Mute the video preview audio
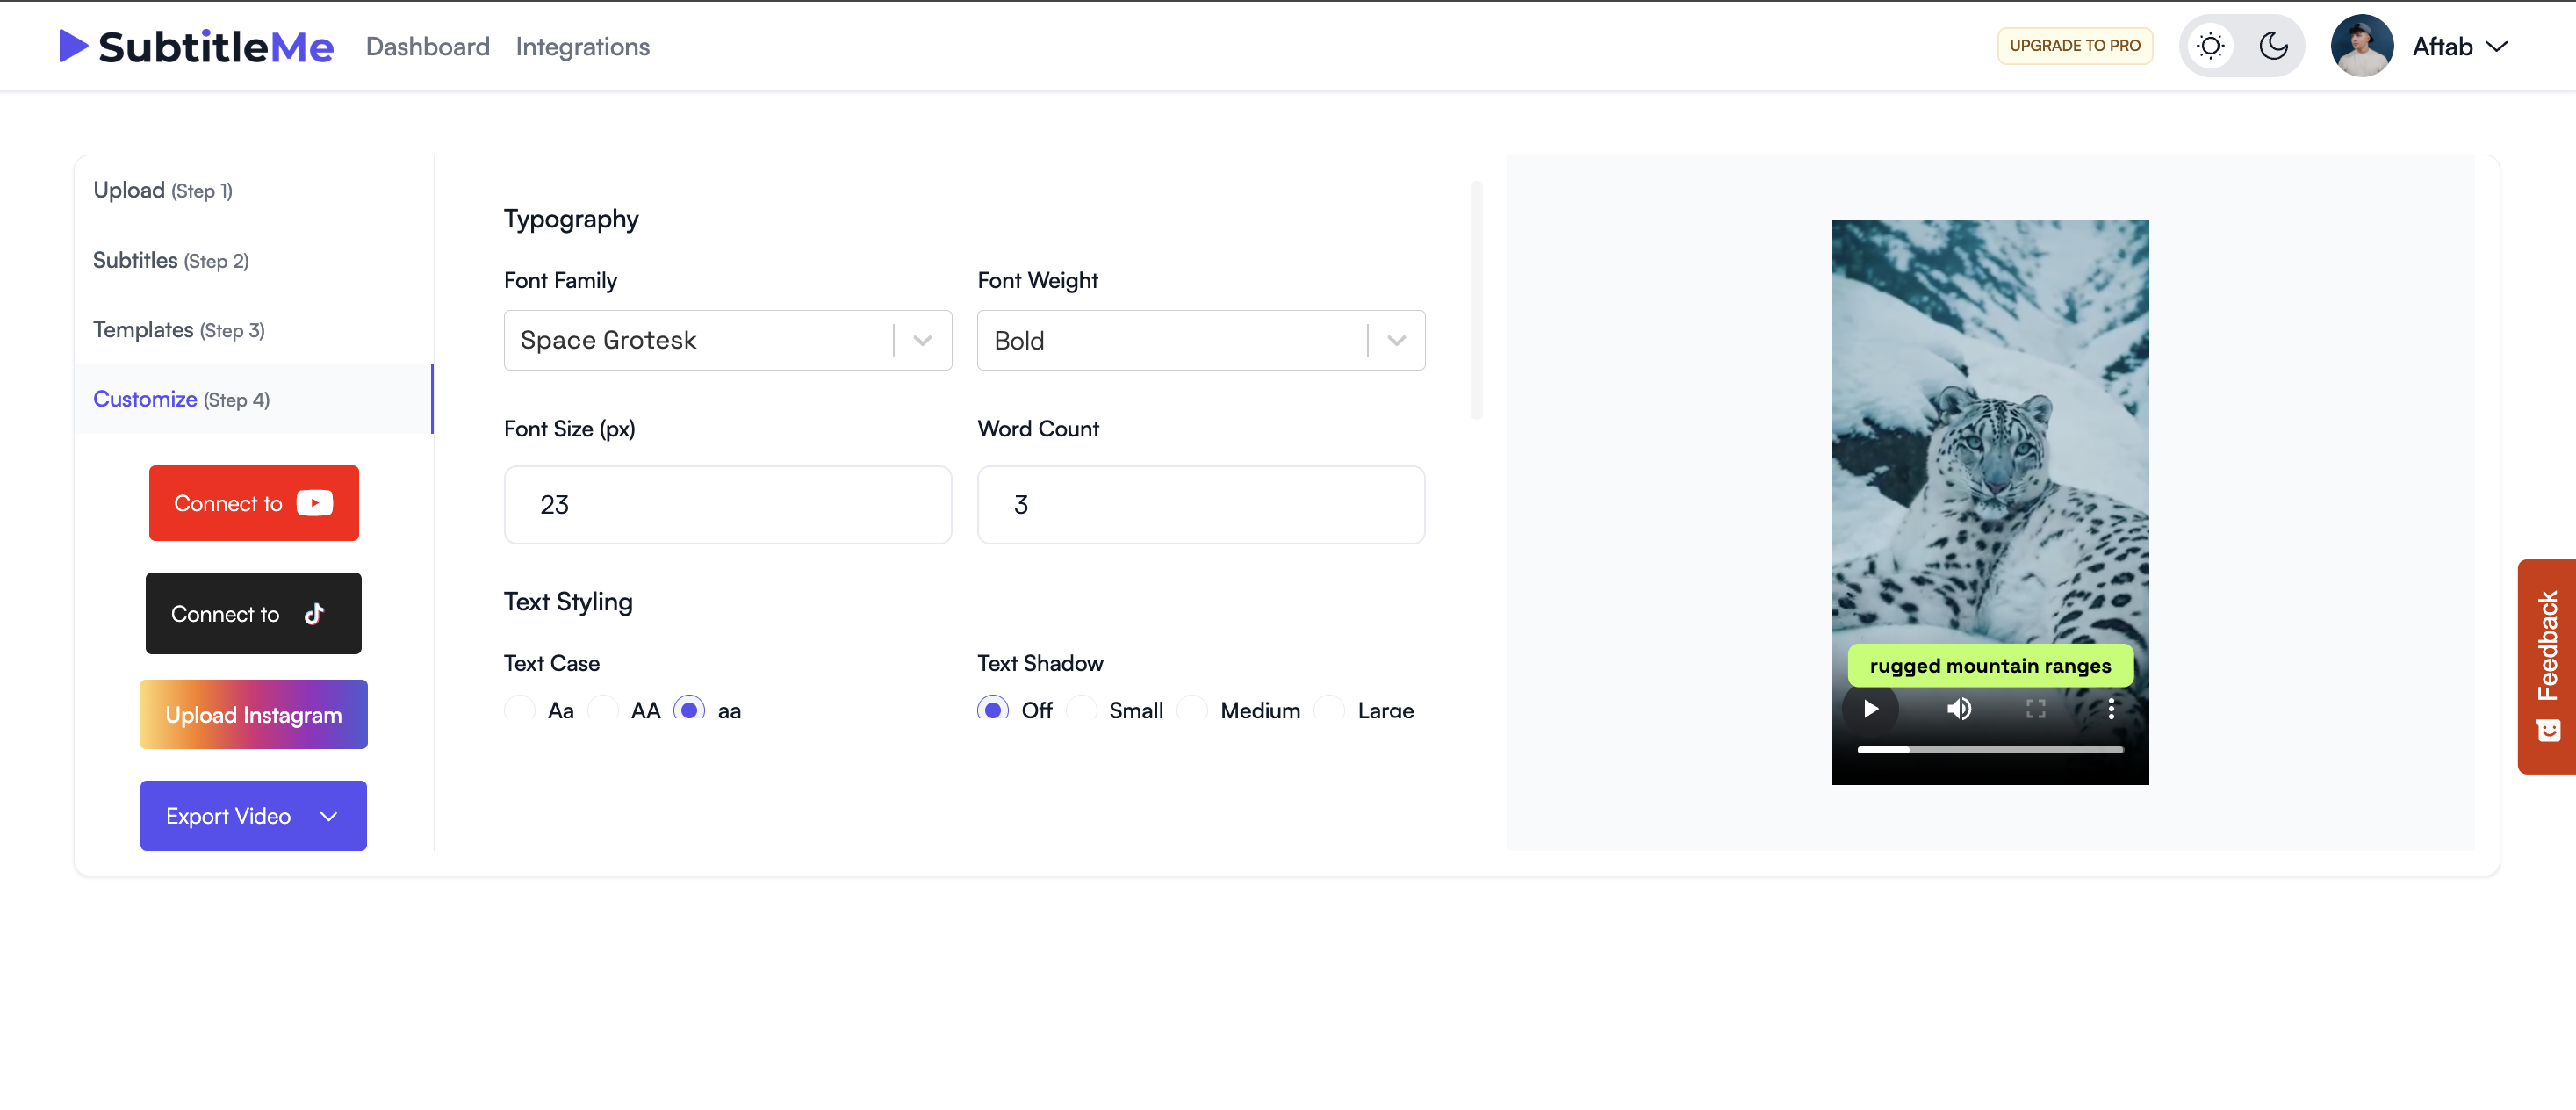 click(1958, 709)
